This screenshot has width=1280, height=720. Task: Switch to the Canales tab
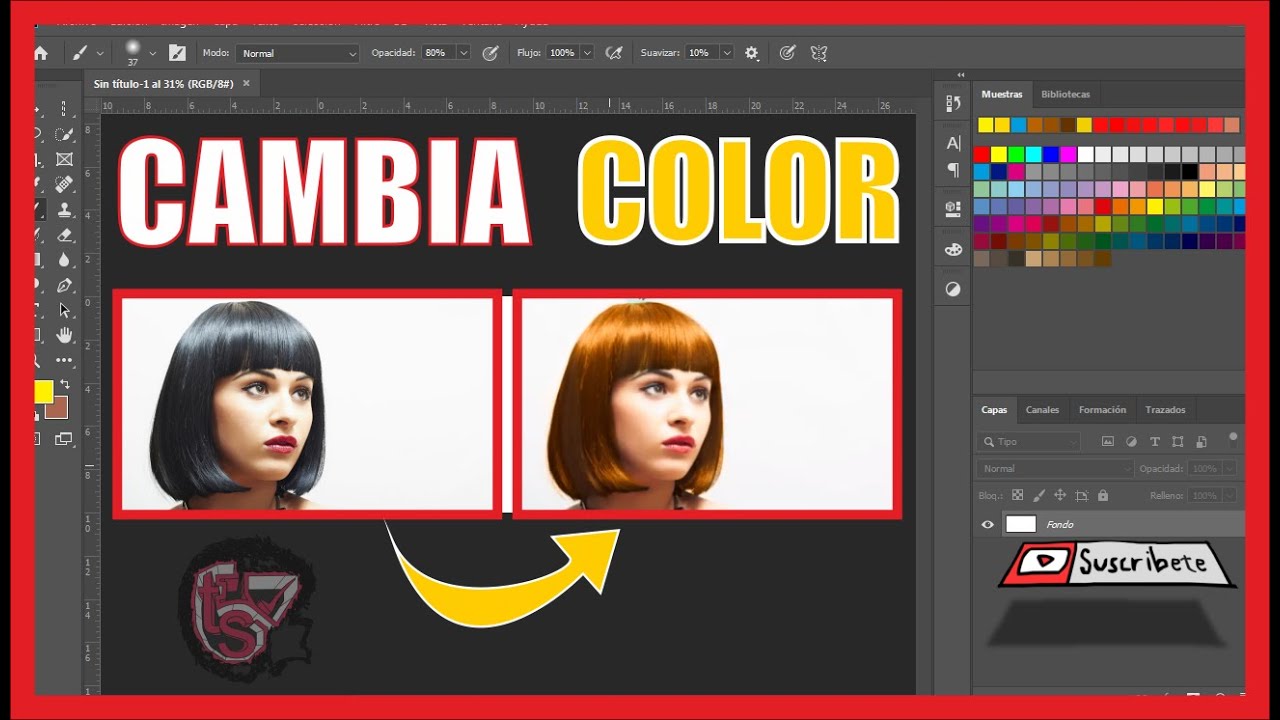(1042, 410)
